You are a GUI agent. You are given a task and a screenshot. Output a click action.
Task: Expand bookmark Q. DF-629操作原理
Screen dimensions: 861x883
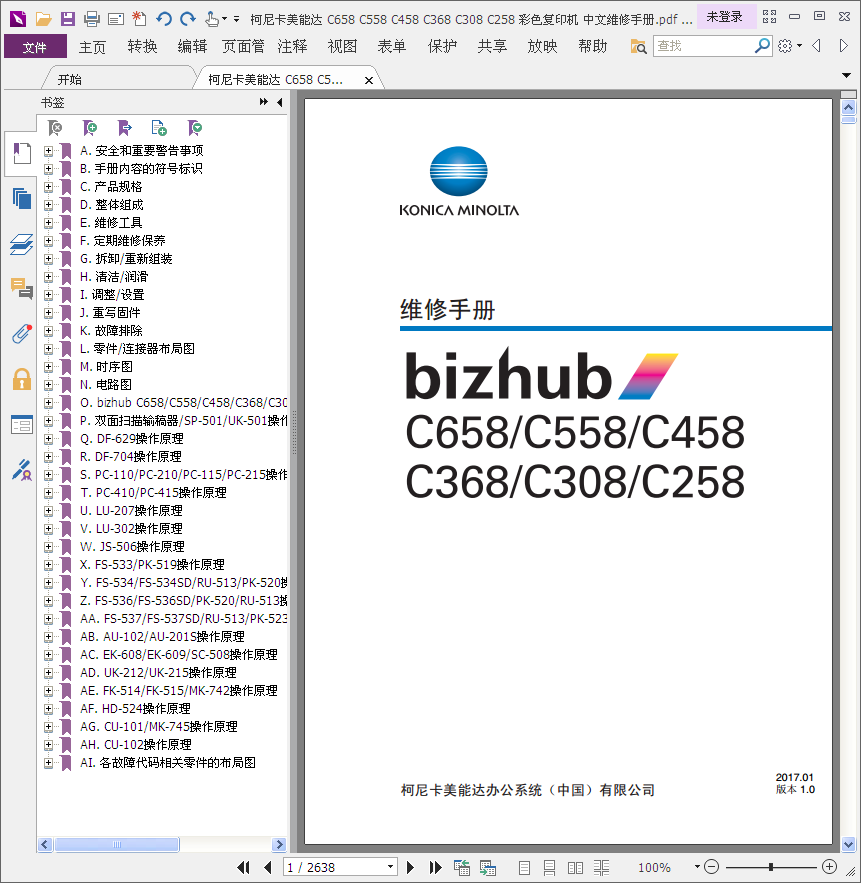[48, 439]
